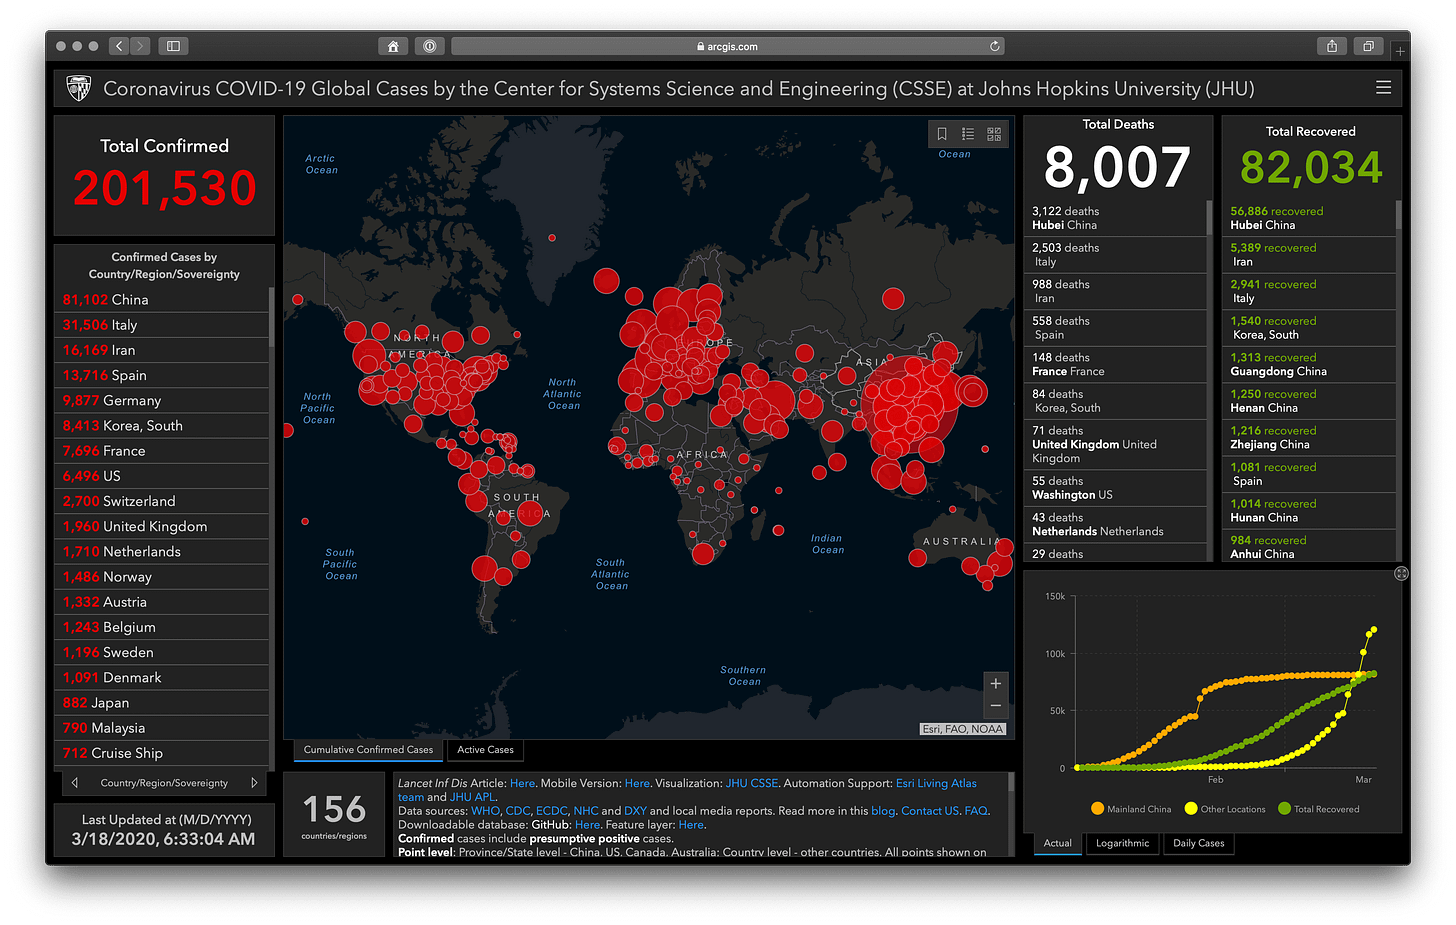The width and height of the screenshot is (1456, 925).
Task: Select 2,503 deaths Italy row
Action: 1115,255
